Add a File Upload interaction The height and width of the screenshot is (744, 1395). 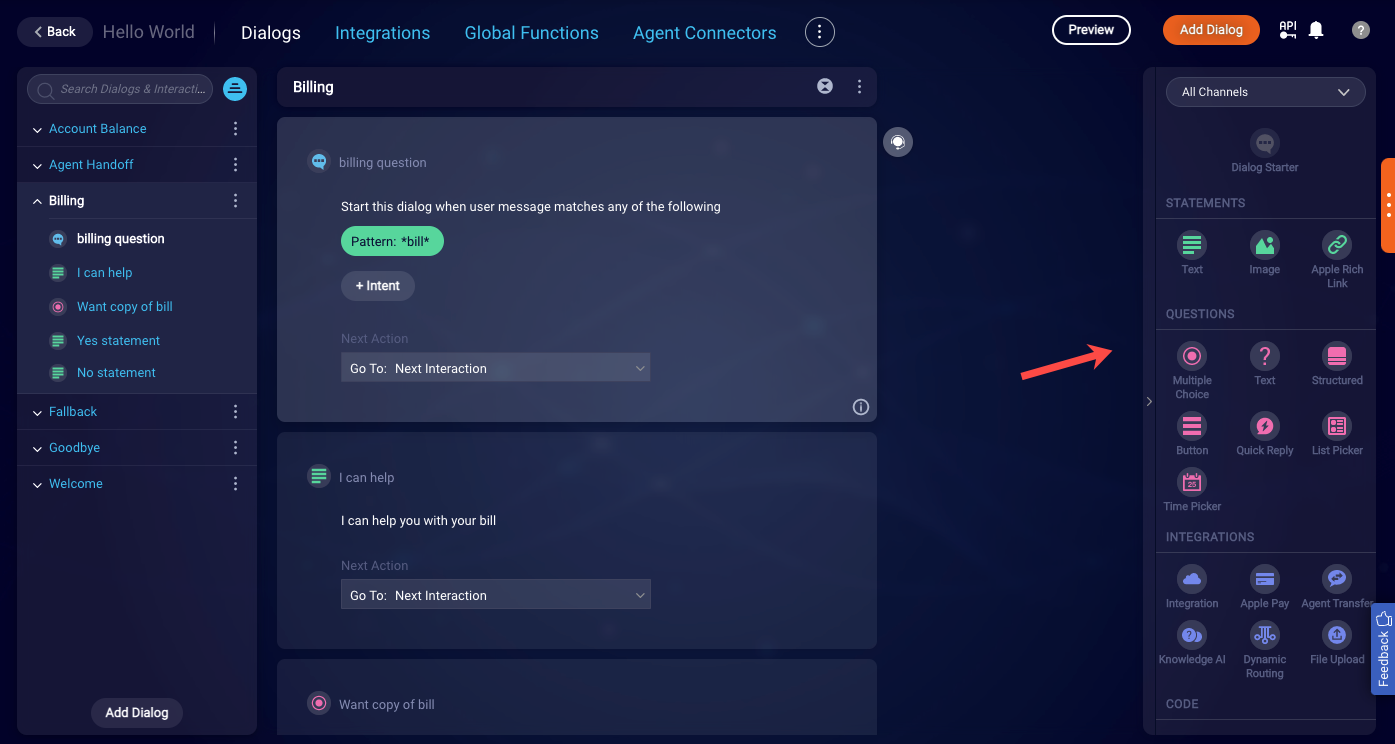[1337, 635]
